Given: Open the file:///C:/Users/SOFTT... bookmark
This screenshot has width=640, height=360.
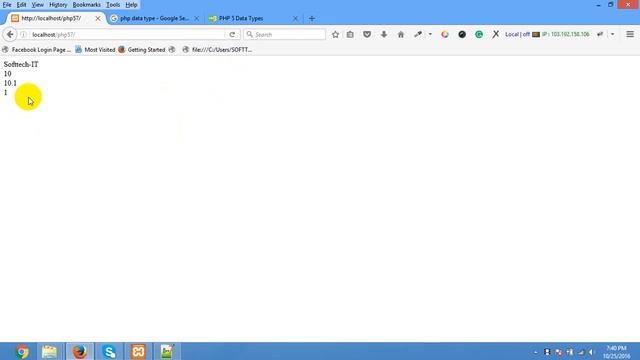Looking at the screenshot, I should 218,50.
